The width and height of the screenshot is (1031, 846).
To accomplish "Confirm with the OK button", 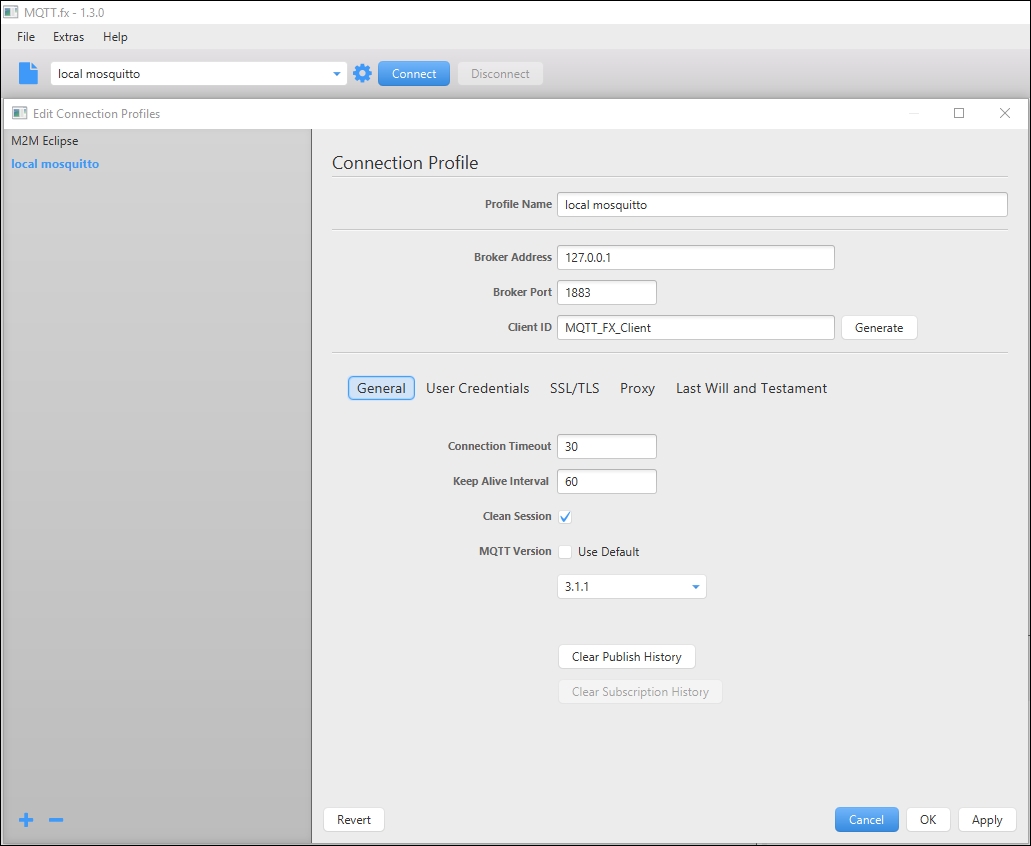I will point(928,820).
